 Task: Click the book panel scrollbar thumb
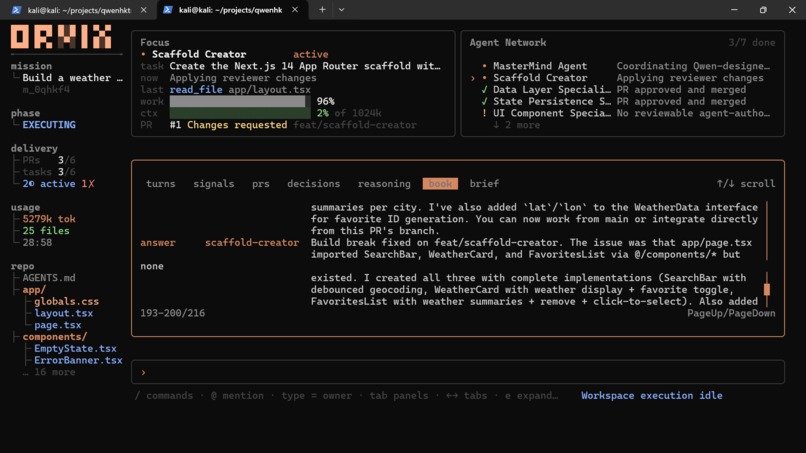tap(766, 289)
